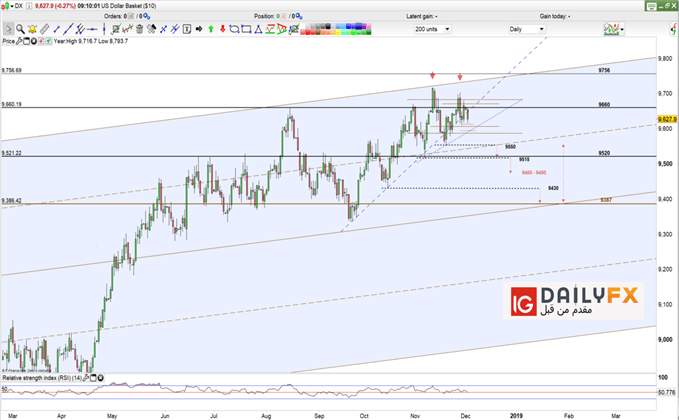Select the ellipse drawing tool
Image resolution: width=679 pixels, height=420 pixels.
coord(234,29)
